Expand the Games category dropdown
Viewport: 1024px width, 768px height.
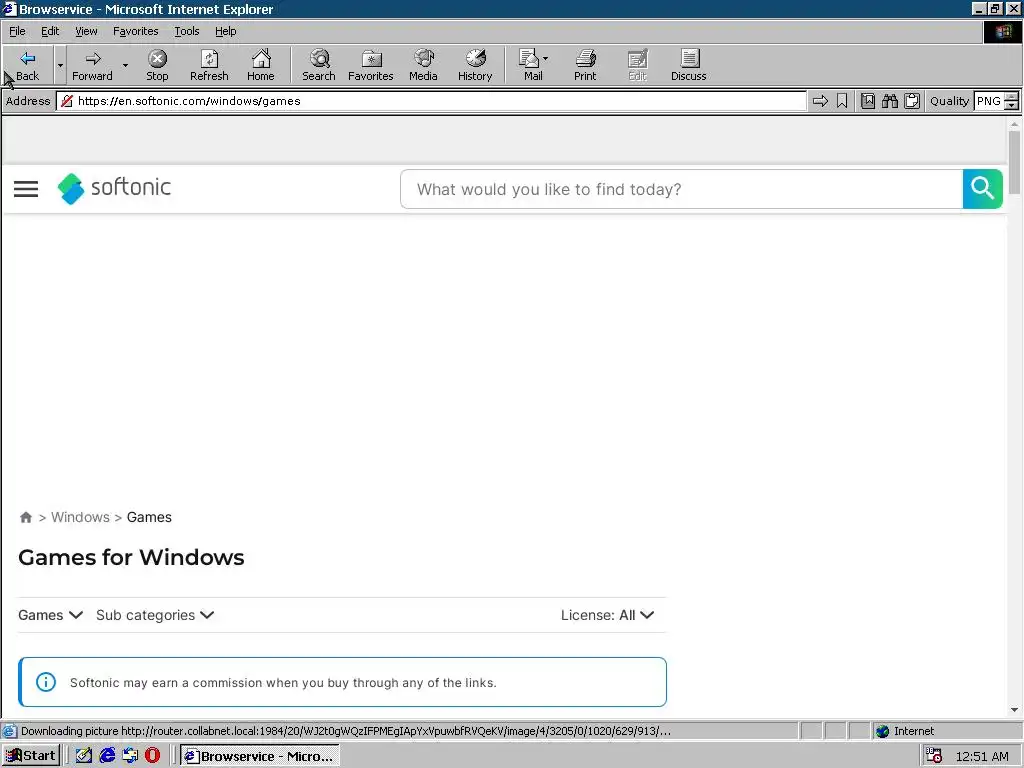click(x=50, y=615)
